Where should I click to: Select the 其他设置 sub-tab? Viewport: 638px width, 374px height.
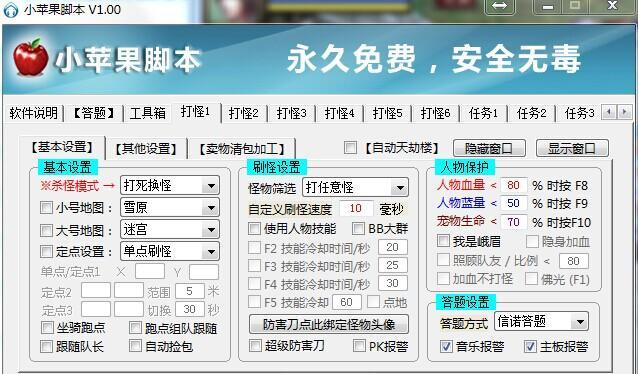click(x=146, y=149)
